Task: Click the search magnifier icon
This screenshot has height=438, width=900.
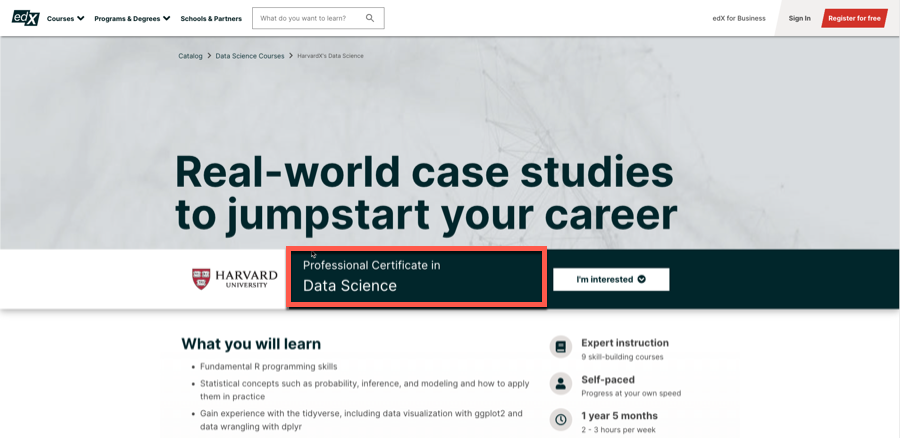Action: [x=370, y=18]
